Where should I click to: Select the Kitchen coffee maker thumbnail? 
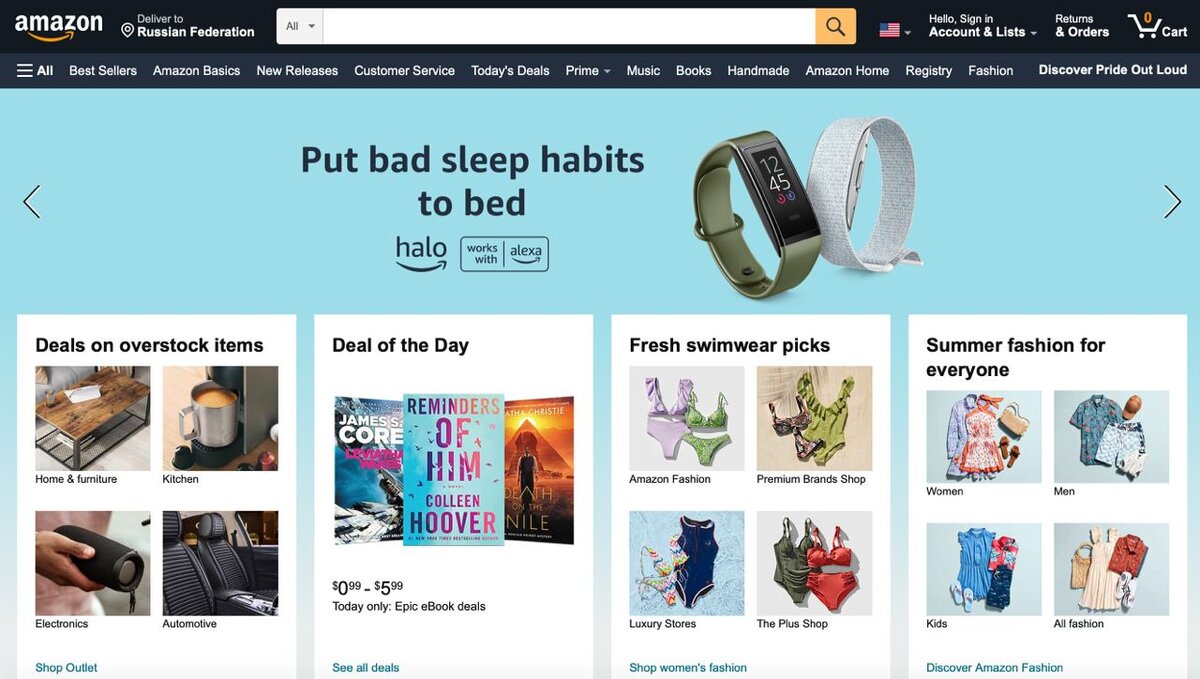(x=221, y=418)
